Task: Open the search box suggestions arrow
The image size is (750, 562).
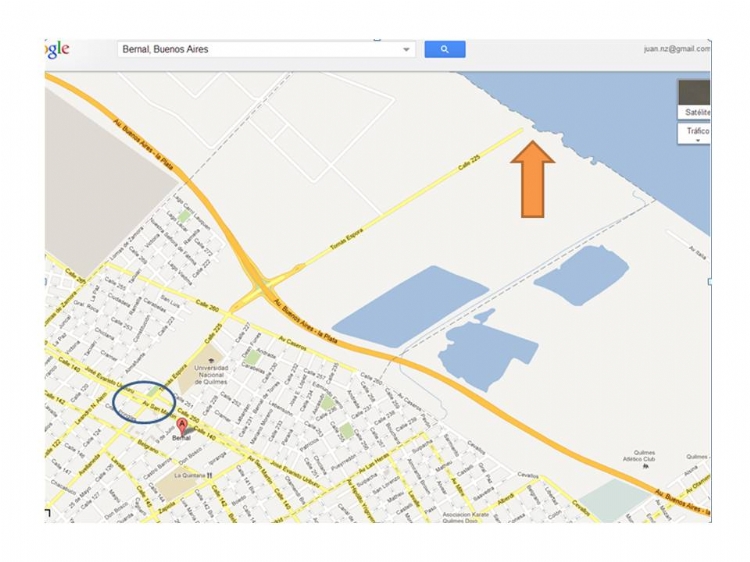Action: [406, 49]
